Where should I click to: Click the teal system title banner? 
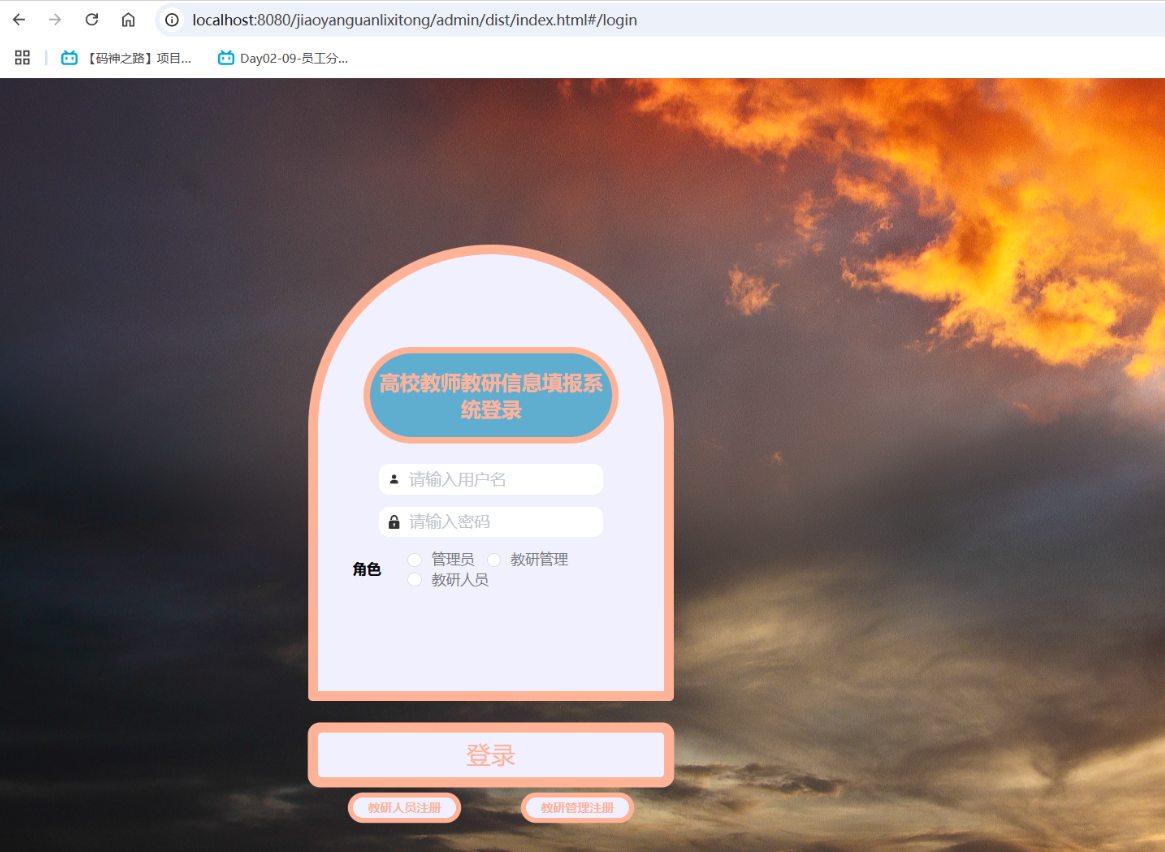click(x=490, y=394)
